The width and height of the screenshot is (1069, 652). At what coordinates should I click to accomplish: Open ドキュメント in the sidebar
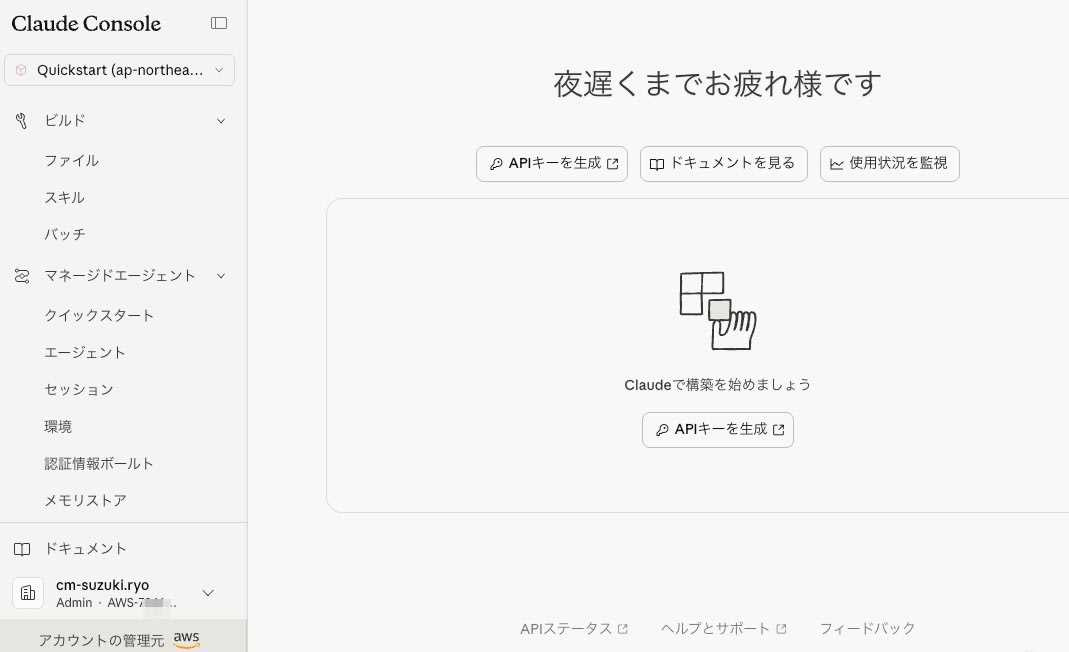tap(85, 548)
